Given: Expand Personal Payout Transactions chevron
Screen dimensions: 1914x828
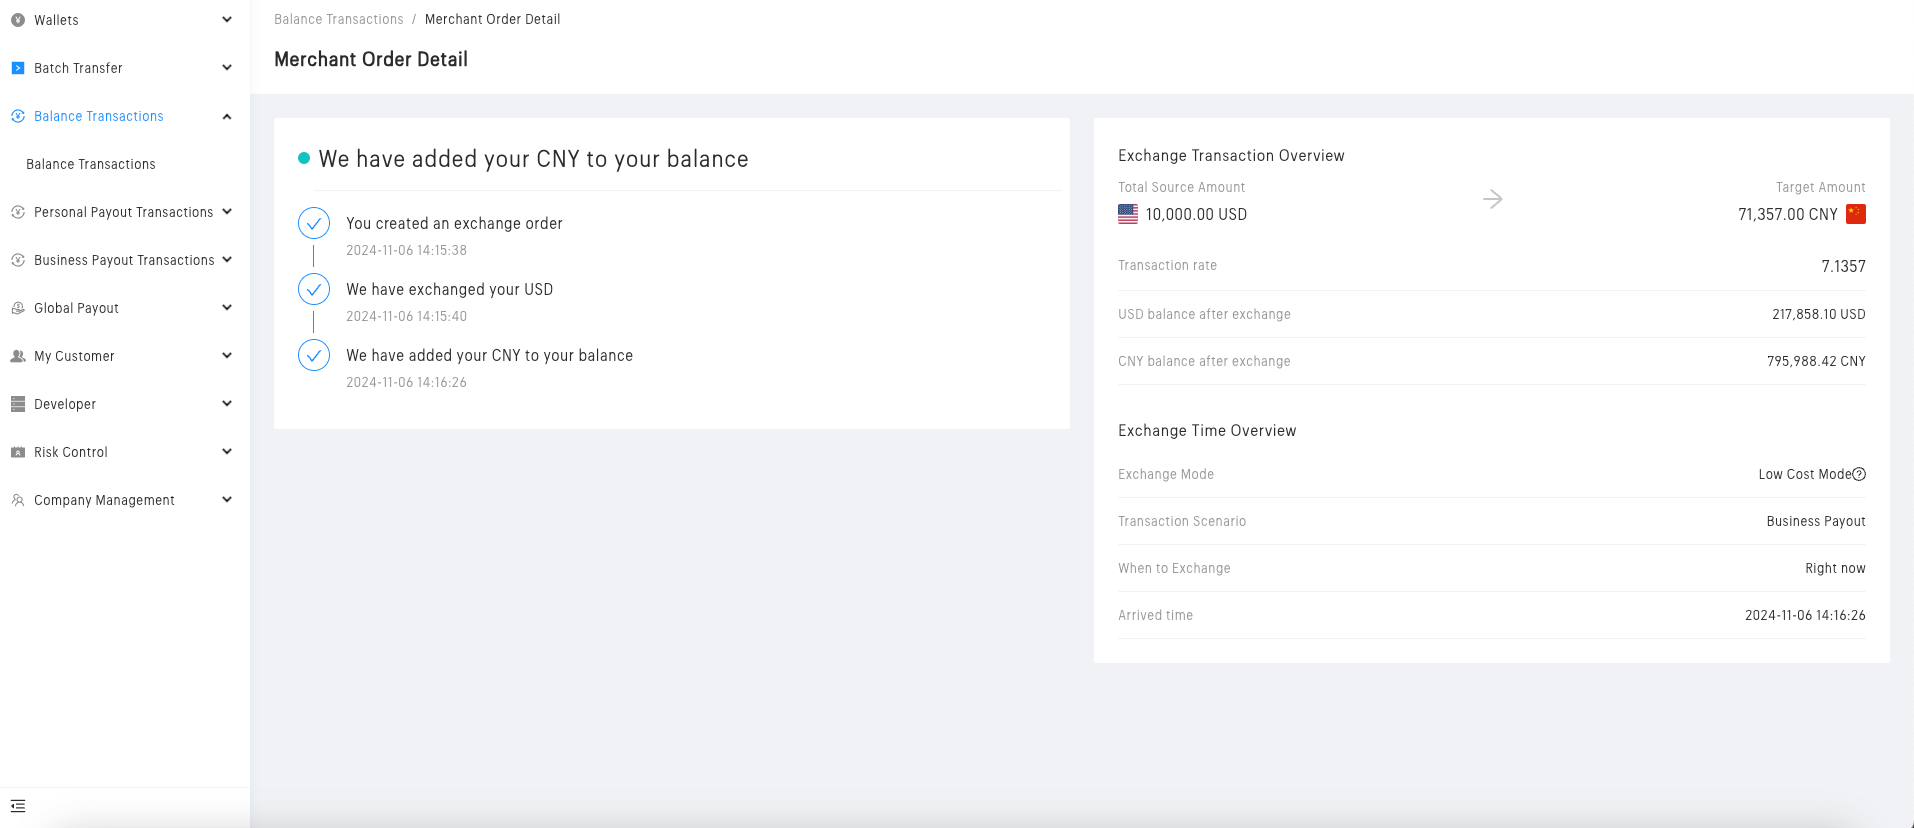Looking at the screenshot, I should point(227,212).
